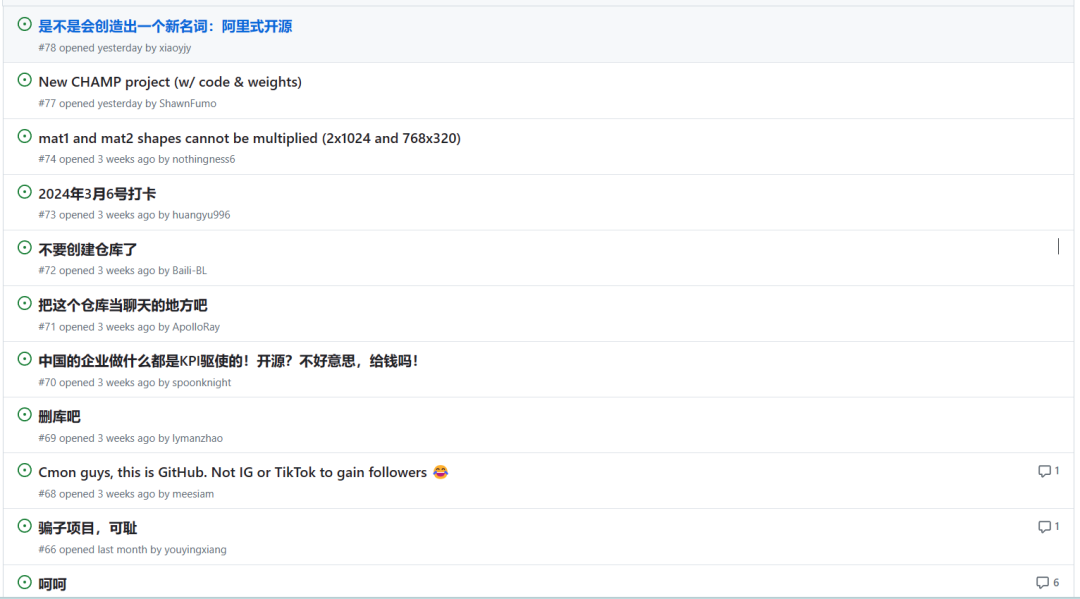Image resolution: width=1080 pixels, height=599 pixels.
Task: Open the 6 comments on 呵呵 issue
Action: (x=1047, y=582)
